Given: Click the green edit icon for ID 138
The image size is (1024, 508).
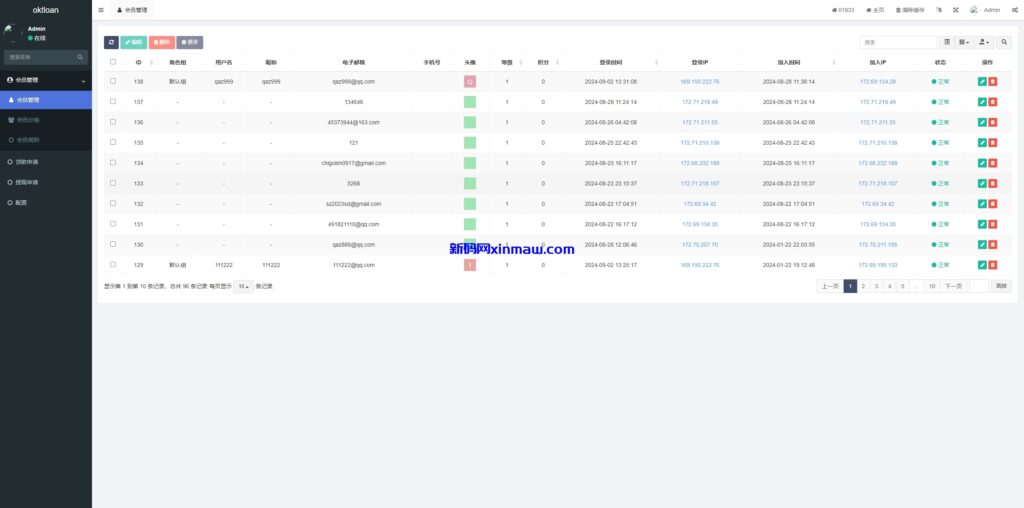Looking at the screenshot, I should pyautogui.click(x=982, y=81).
